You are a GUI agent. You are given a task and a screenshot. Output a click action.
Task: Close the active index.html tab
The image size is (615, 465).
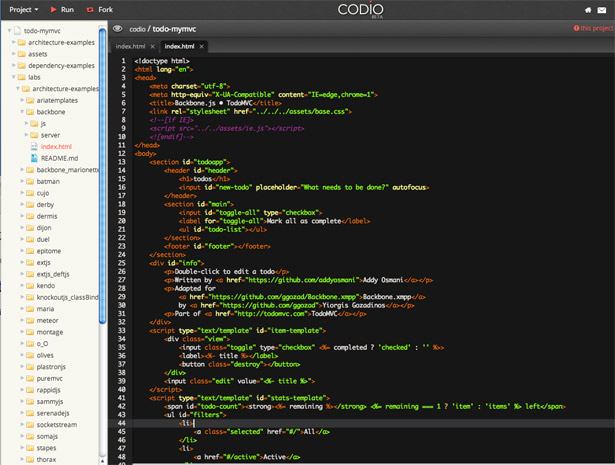pos(202,46)
